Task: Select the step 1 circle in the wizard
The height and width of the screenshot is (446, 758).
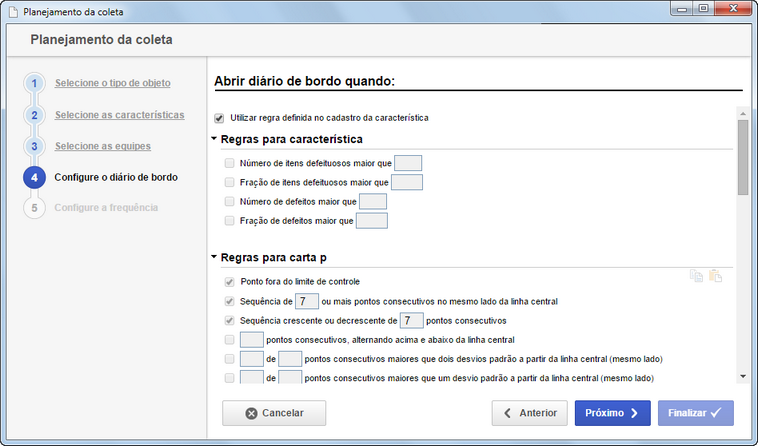Action: [x=34, y=83]
